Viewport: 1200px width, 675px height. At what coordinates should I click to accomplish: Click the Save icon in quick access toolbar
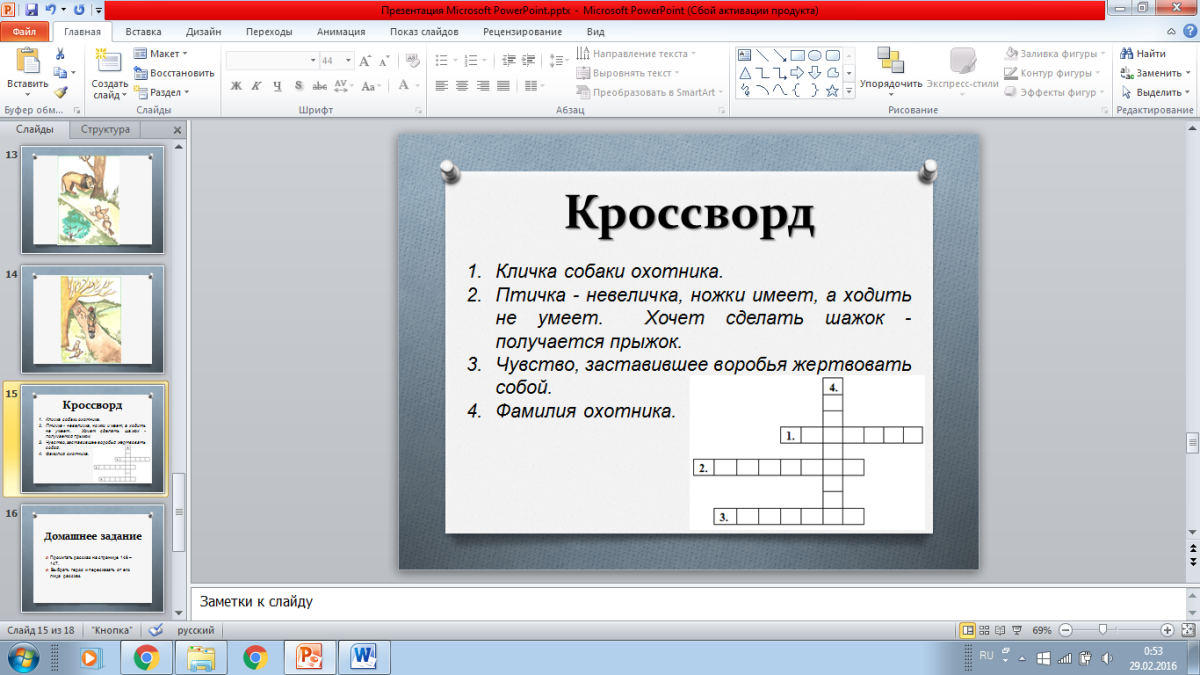click(x=32, y=10)
